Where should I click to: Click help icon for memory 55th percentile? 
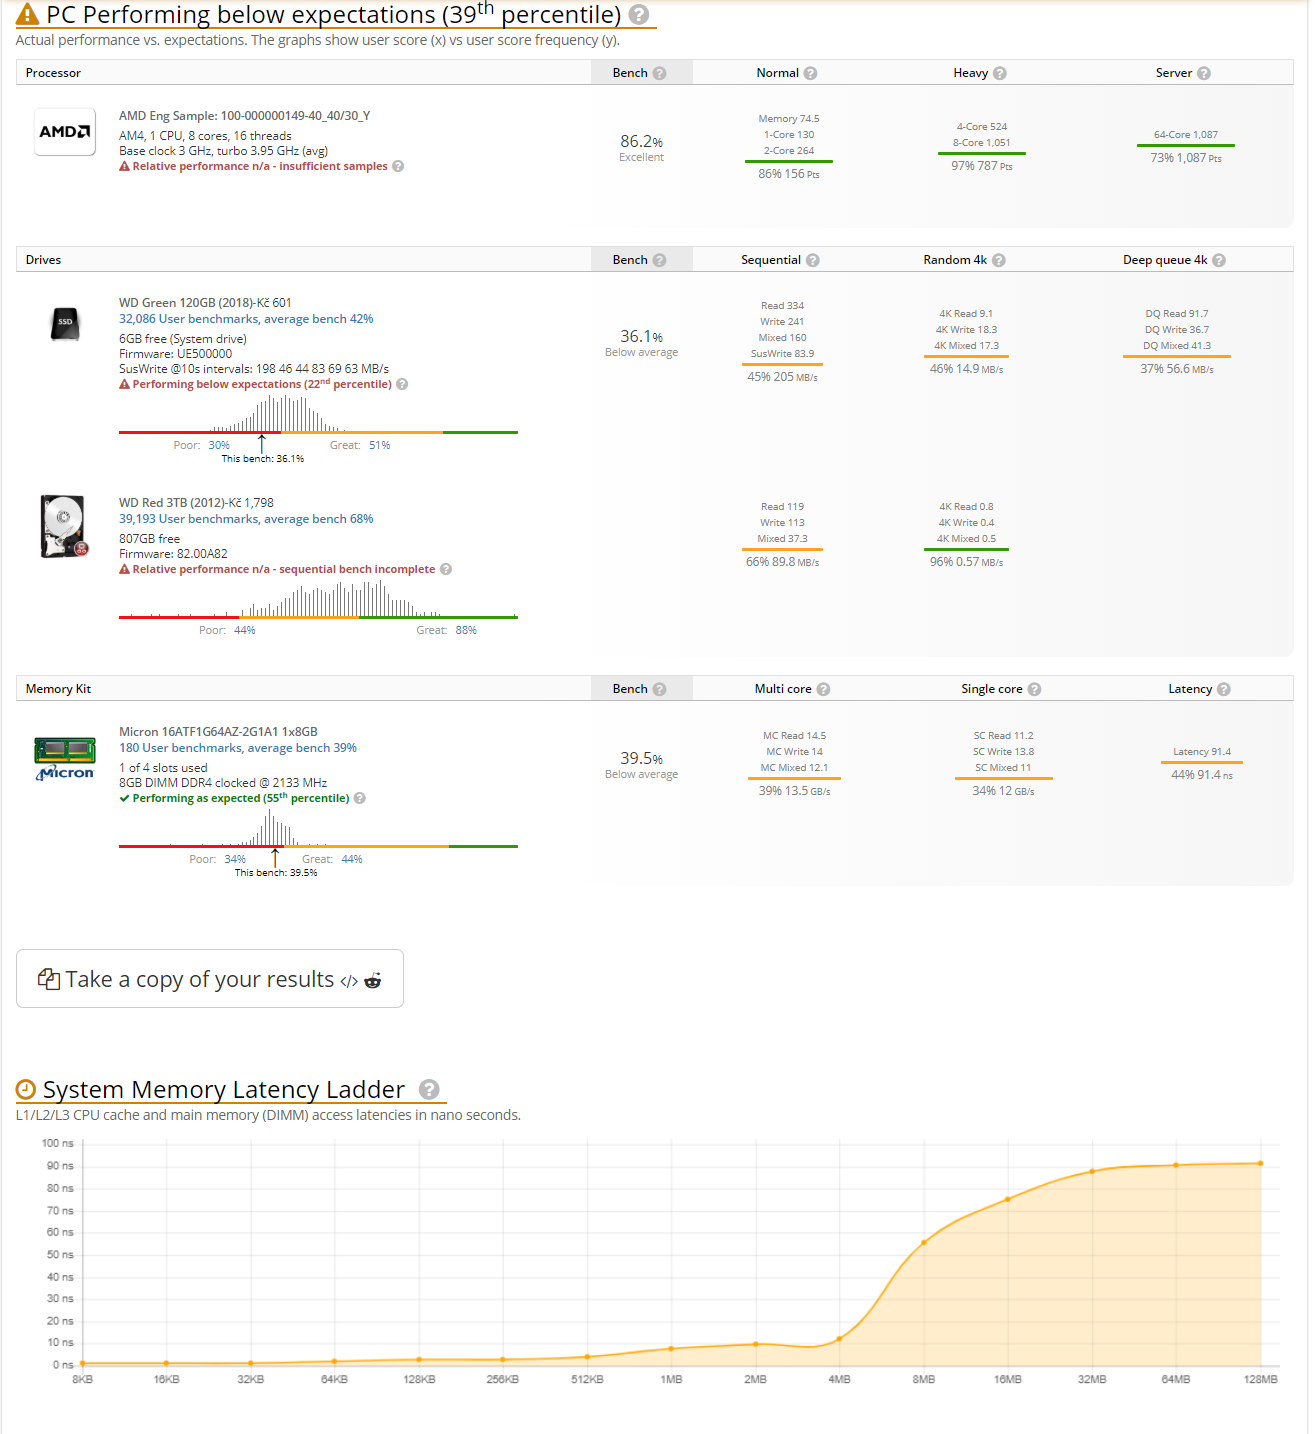(360, 798)
